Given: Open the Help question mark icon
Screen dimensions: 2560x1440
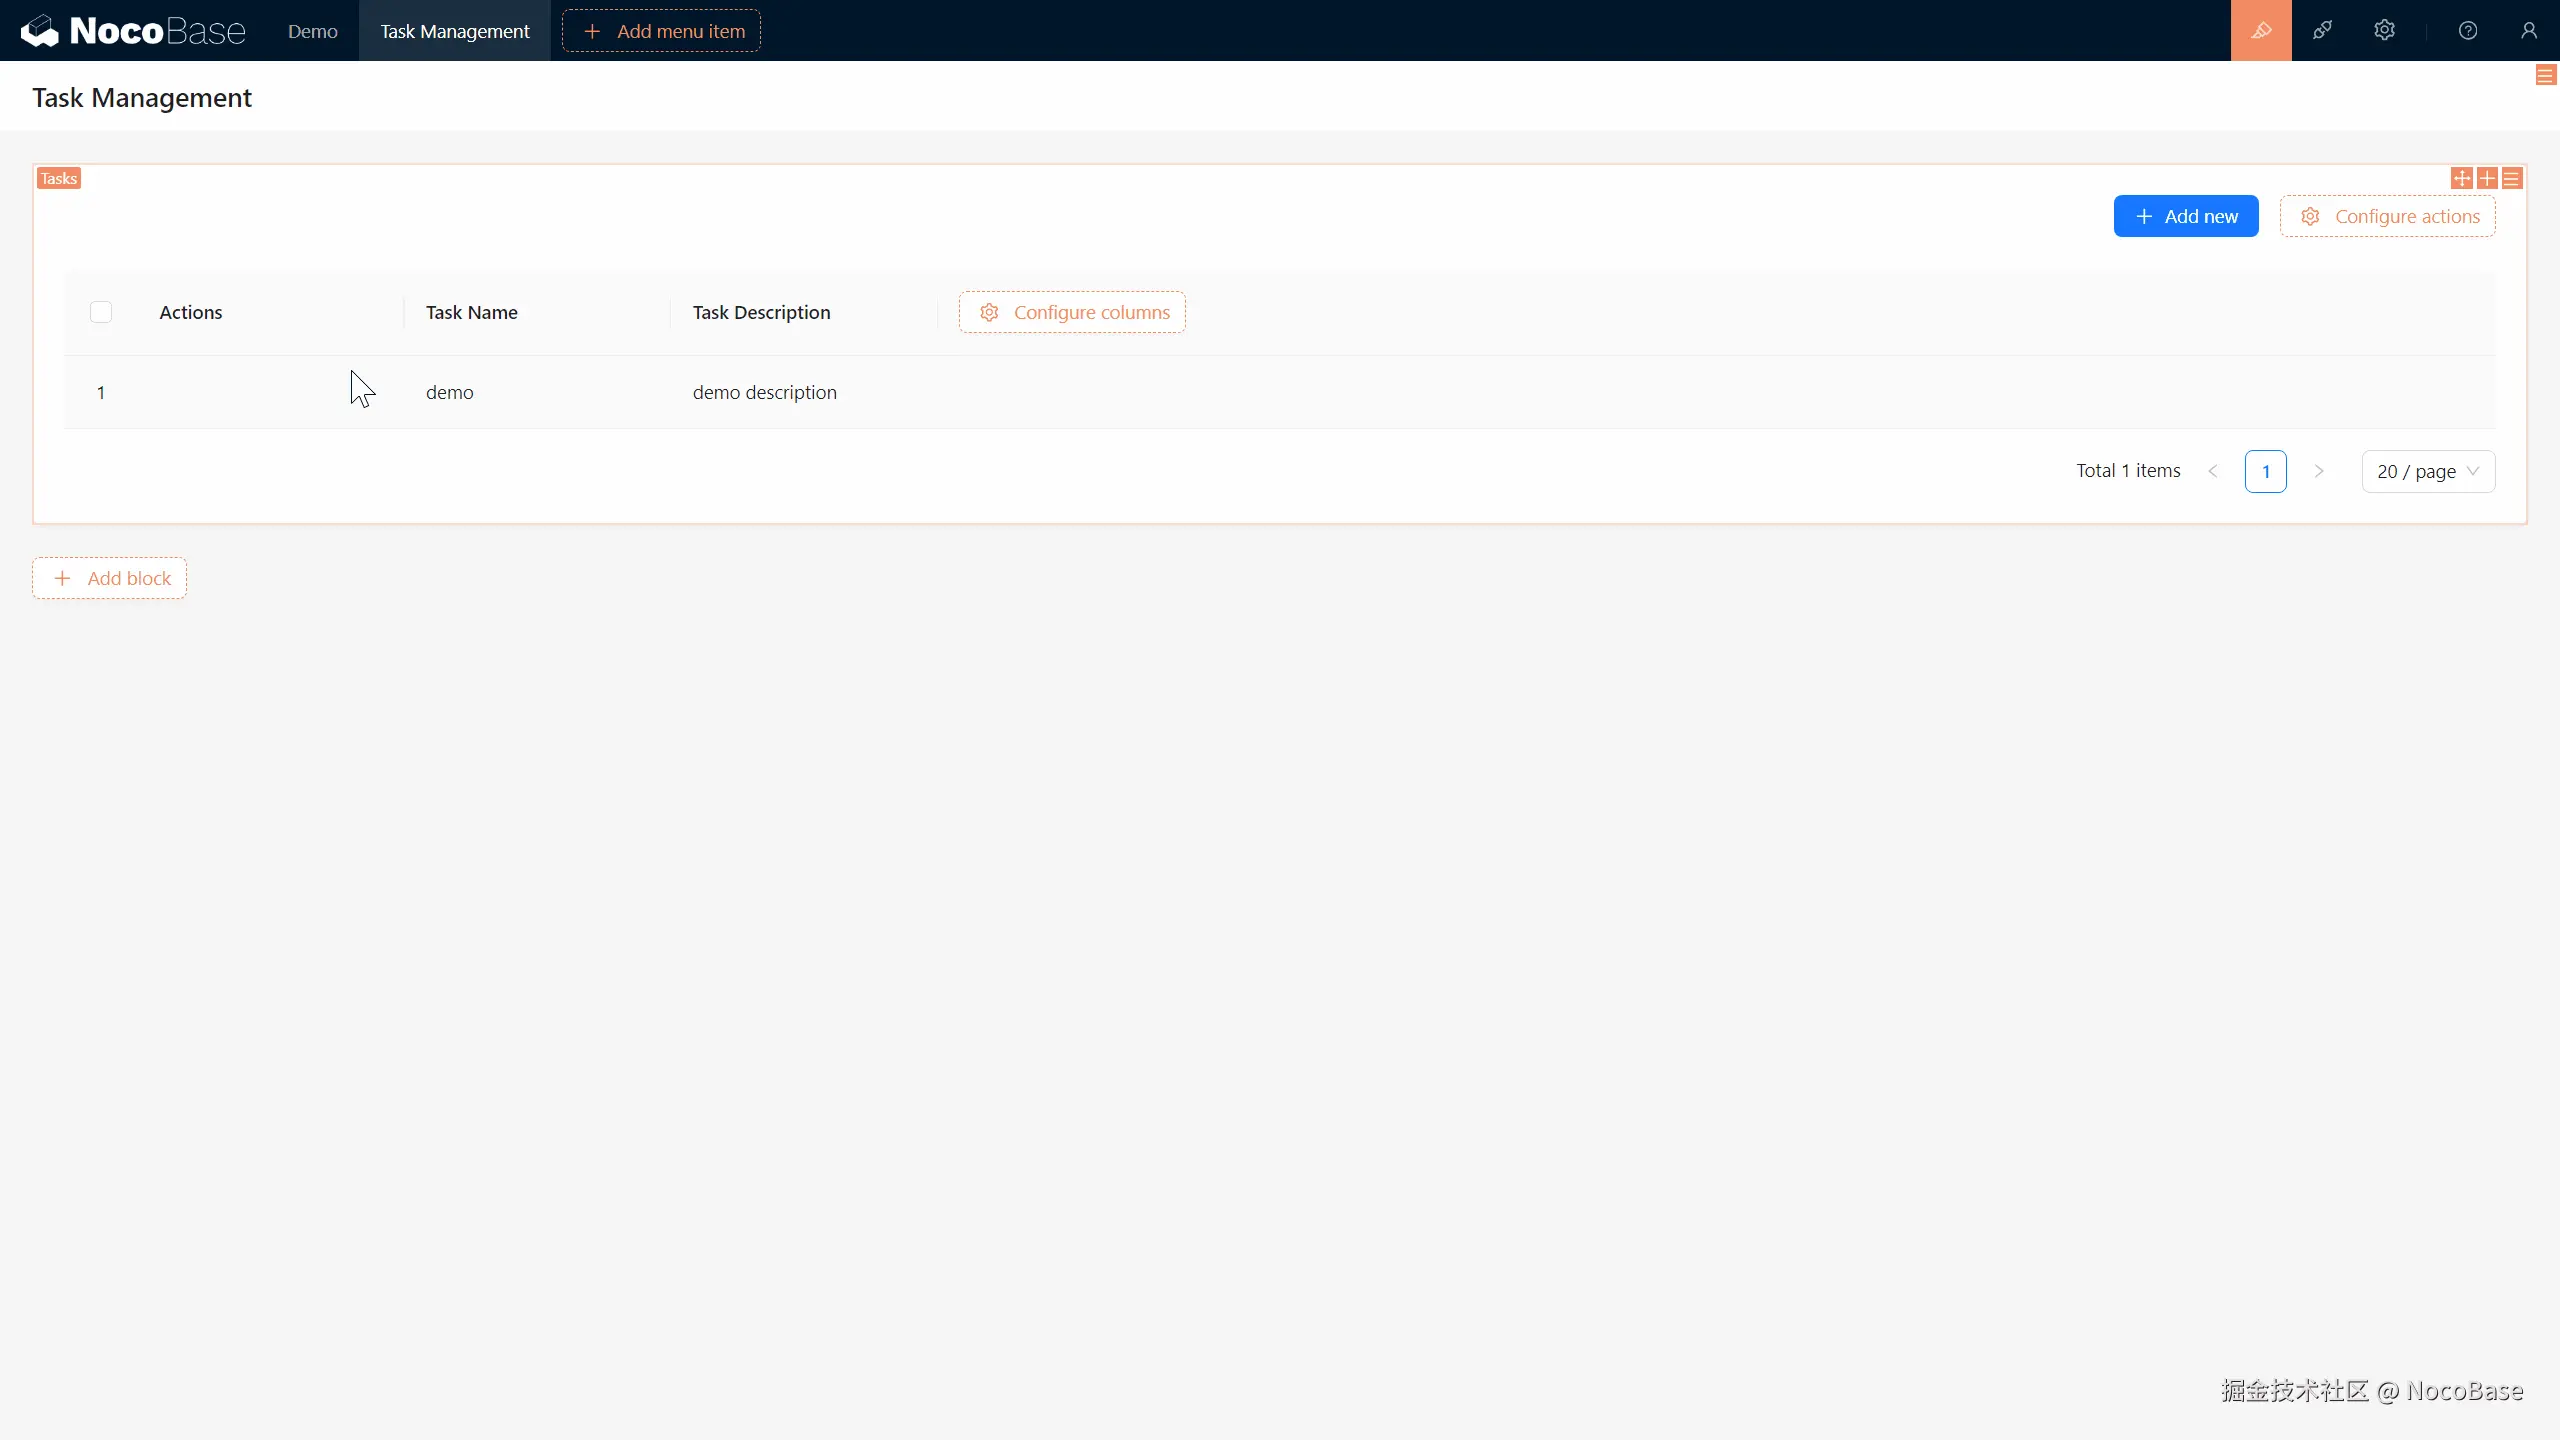Looking at the screenshot, I should coord(2468,30).
